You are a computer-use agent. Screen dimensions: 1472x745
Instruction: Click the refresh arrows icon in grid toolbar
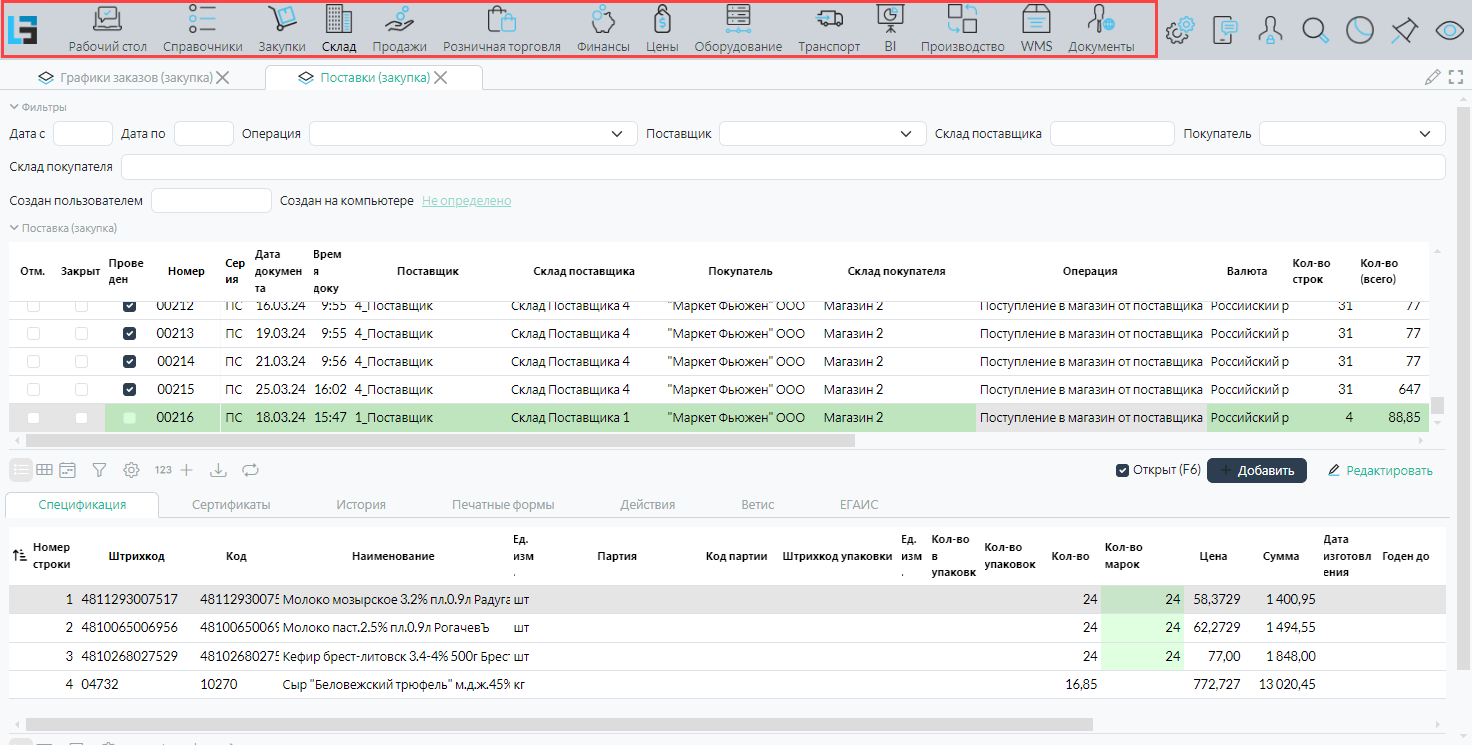tap(250, 469)
